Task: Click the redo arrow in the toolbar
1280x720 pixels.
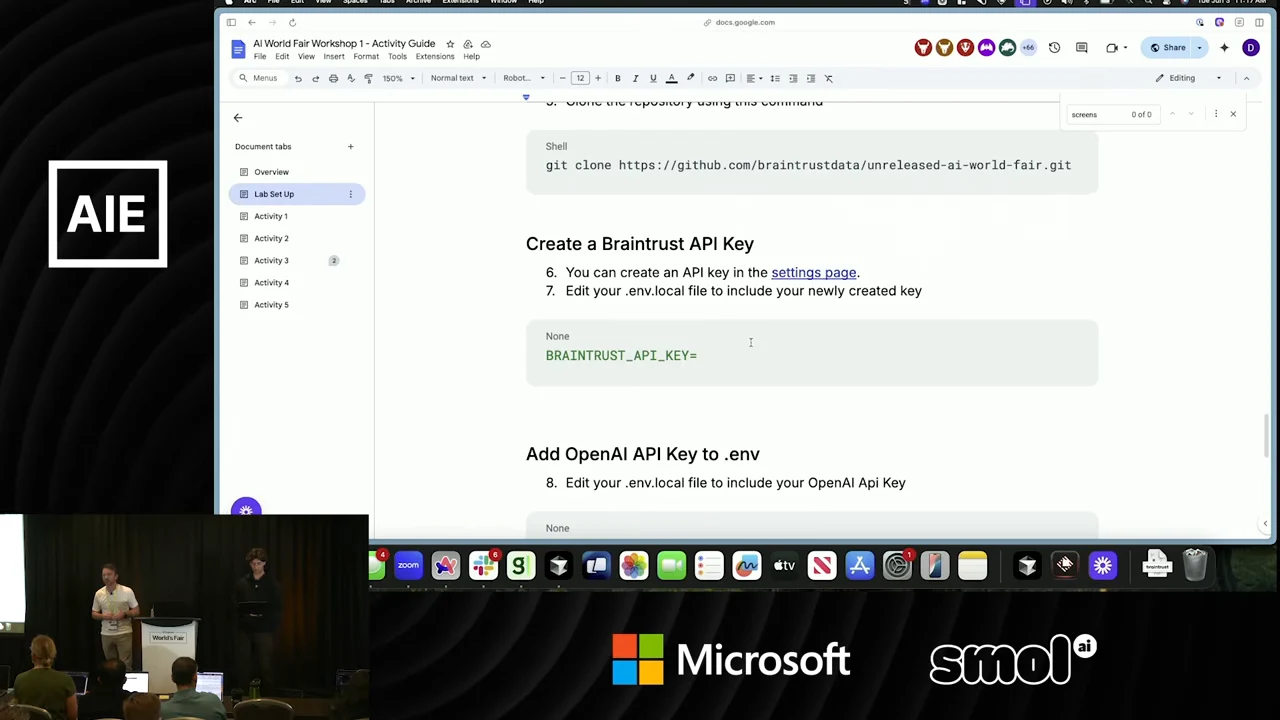Action: tap(315, 78)
